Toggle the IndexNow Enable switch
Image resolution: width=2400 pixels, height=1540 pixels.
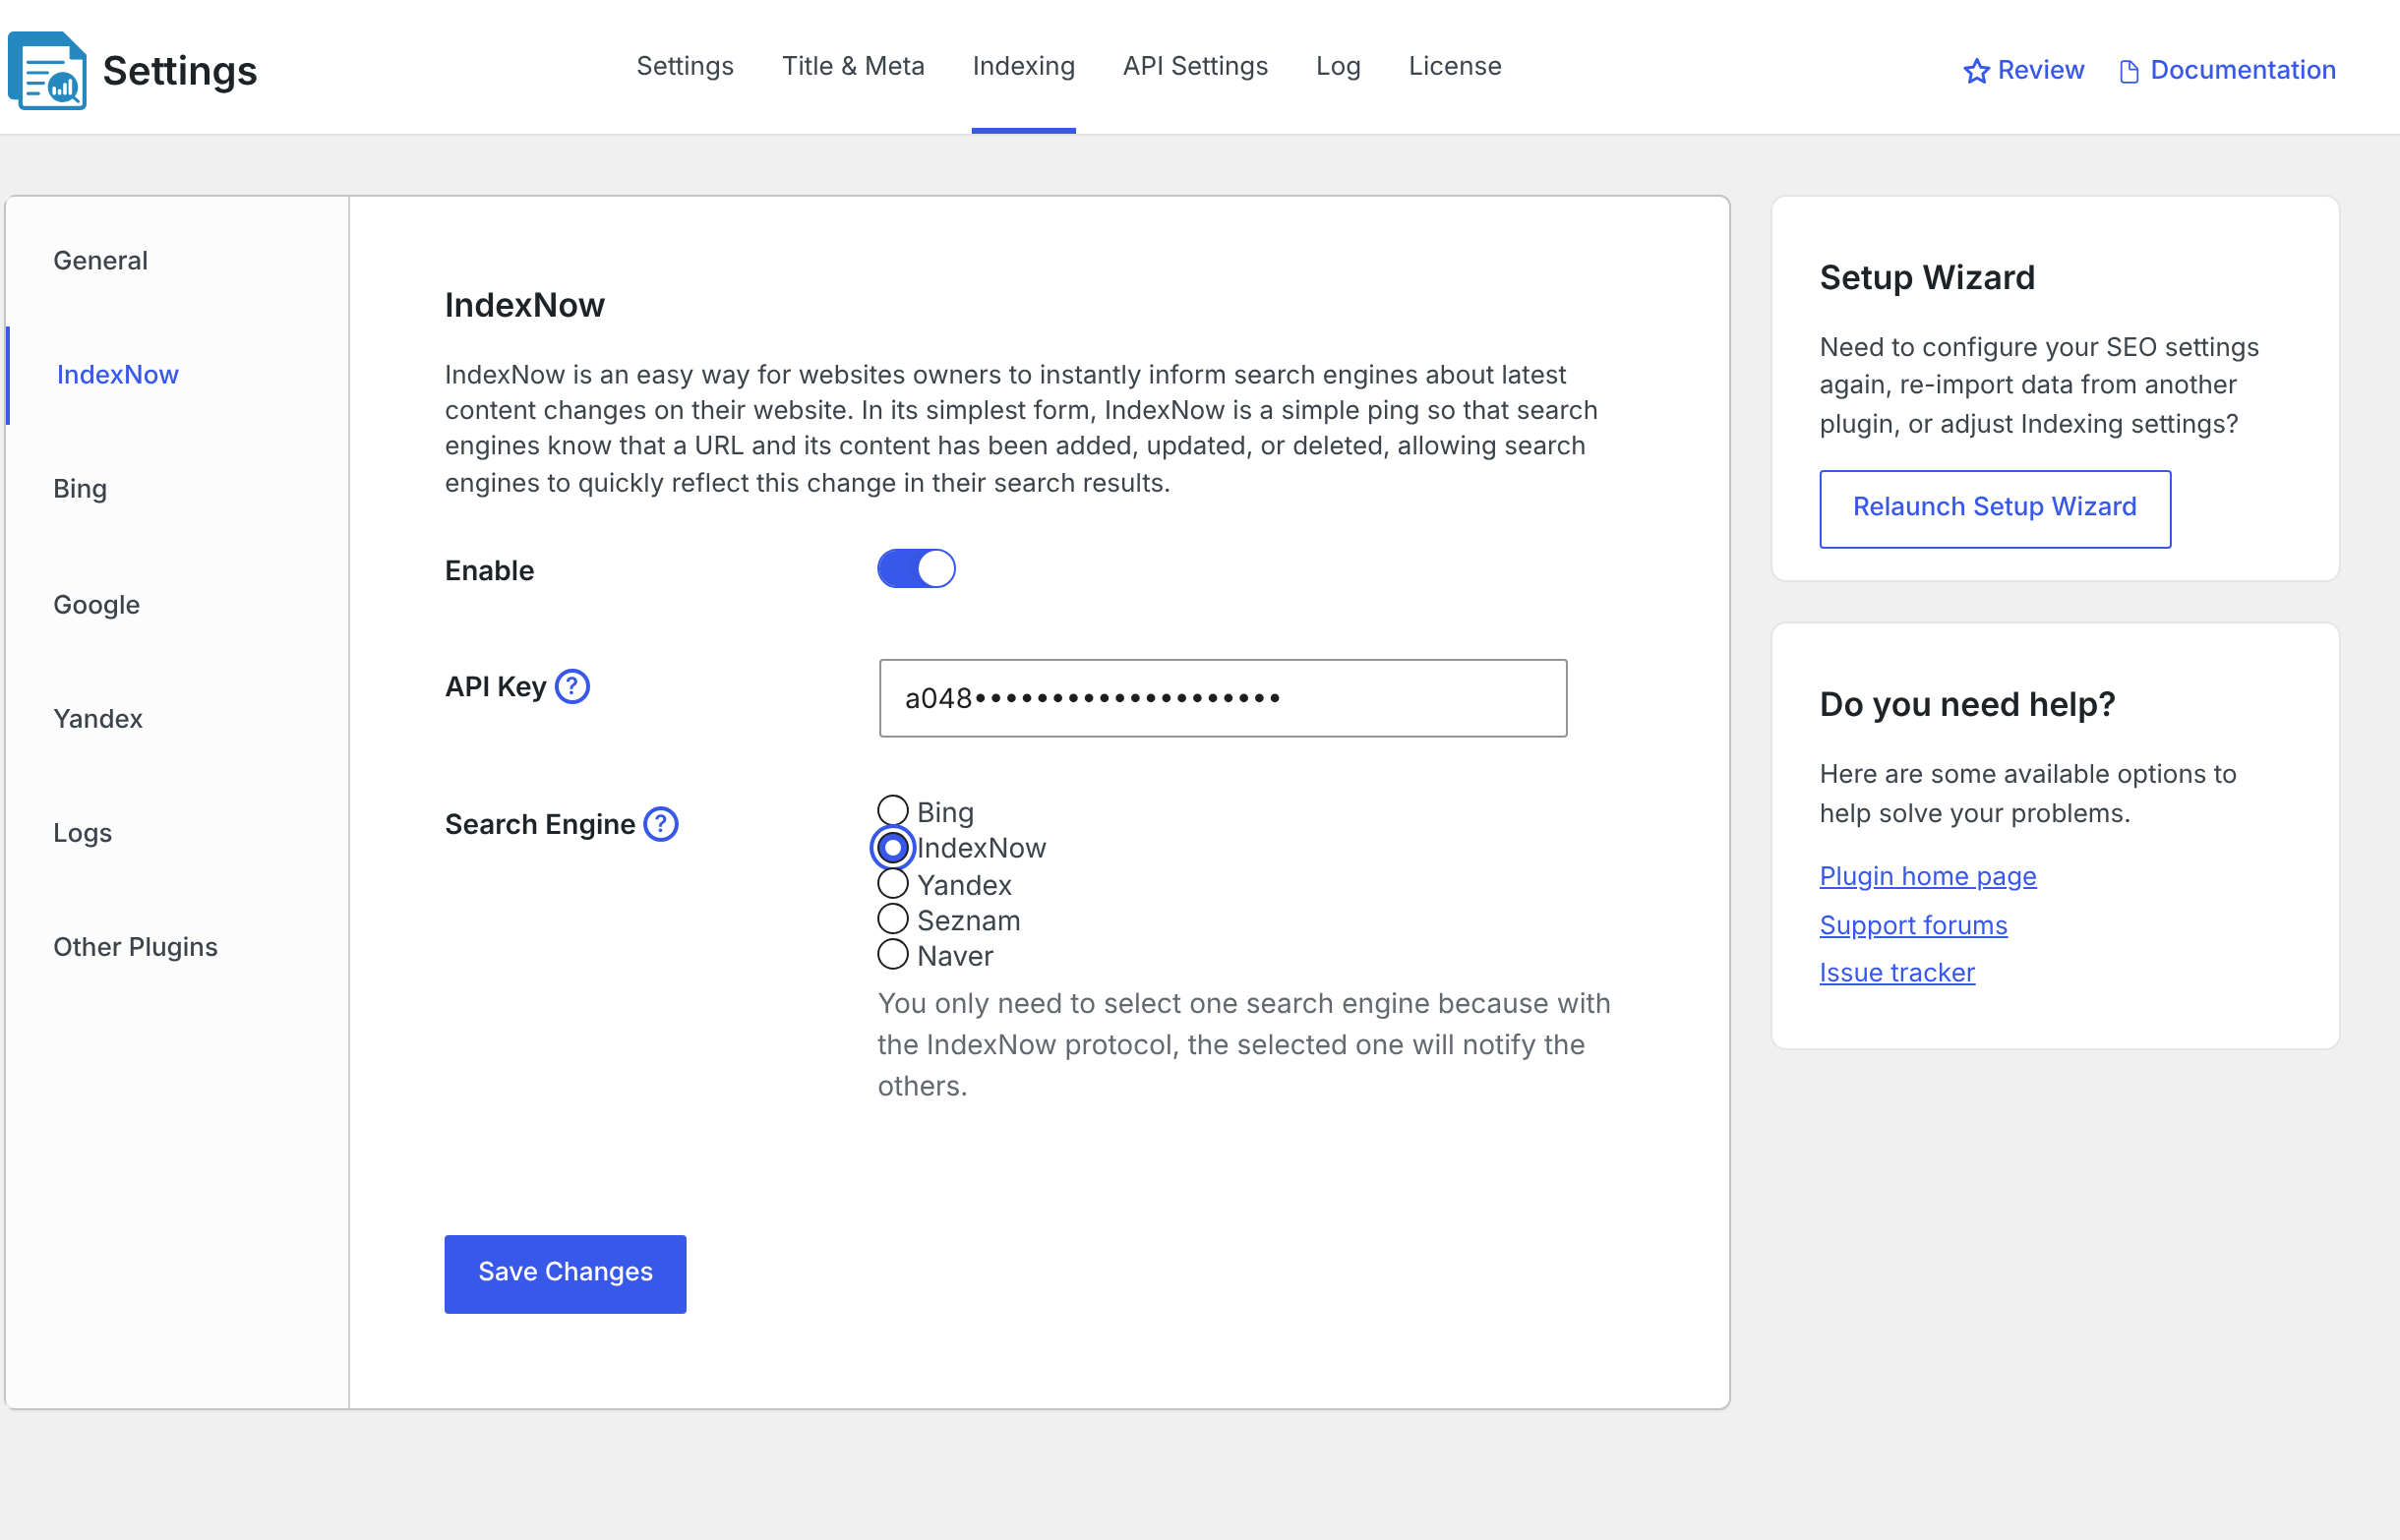point(916,569)
